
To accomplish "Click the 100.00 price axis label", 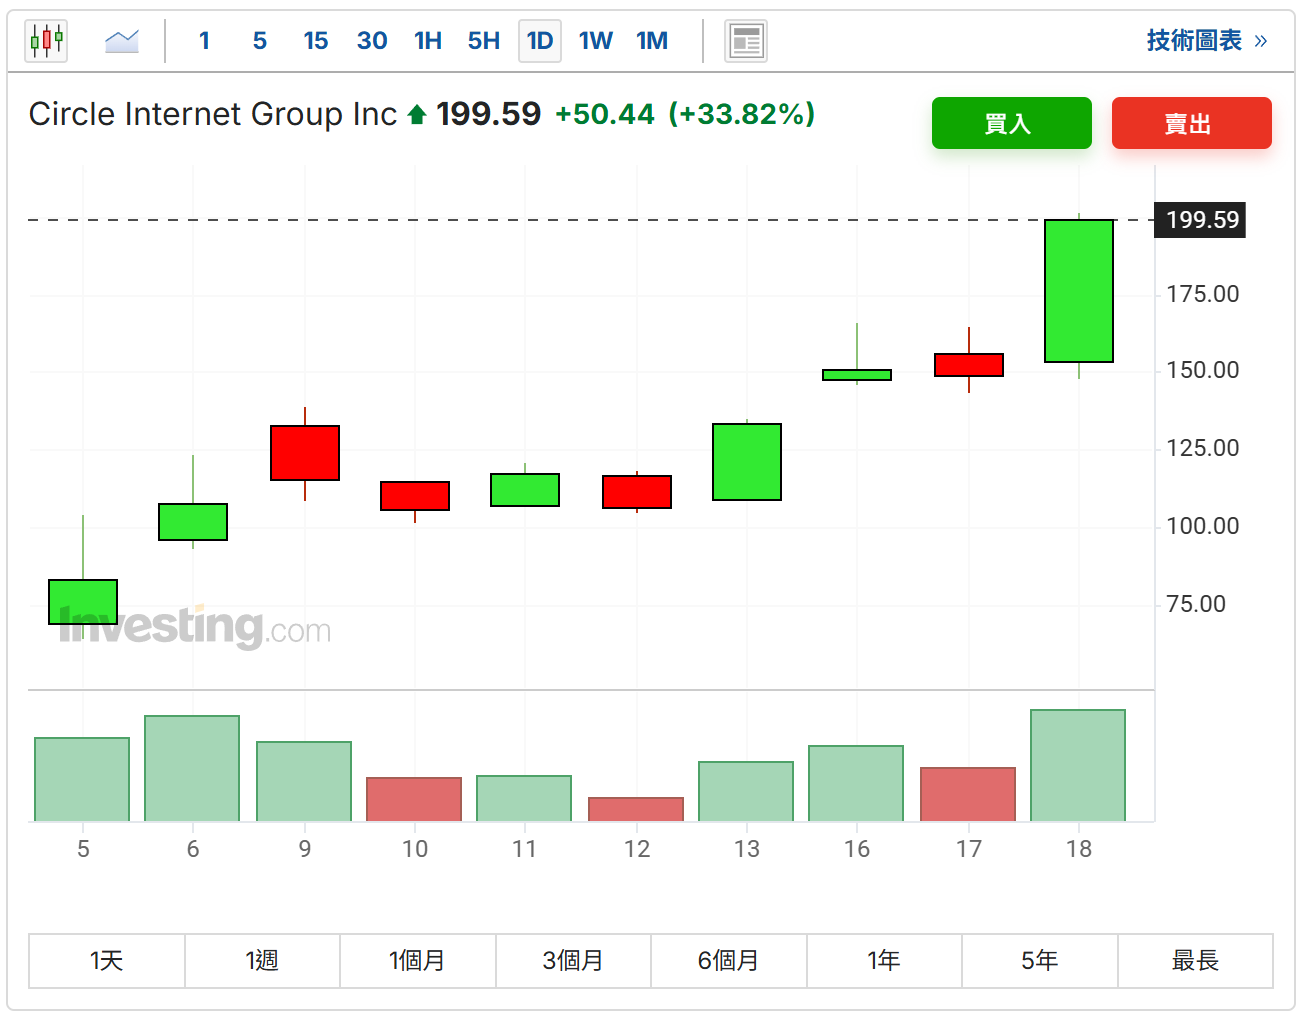I will (1202, 526).
